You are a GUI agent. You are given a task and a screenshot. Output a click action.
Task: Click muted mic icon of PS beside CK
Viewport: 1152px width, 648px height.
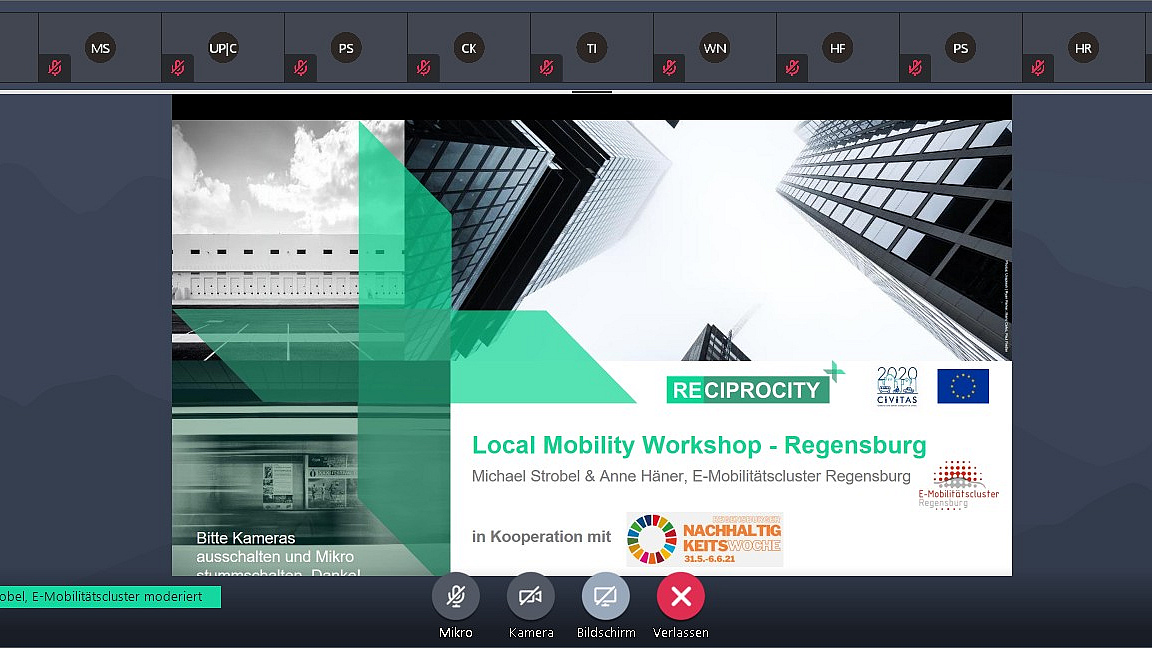coord(300,68)
